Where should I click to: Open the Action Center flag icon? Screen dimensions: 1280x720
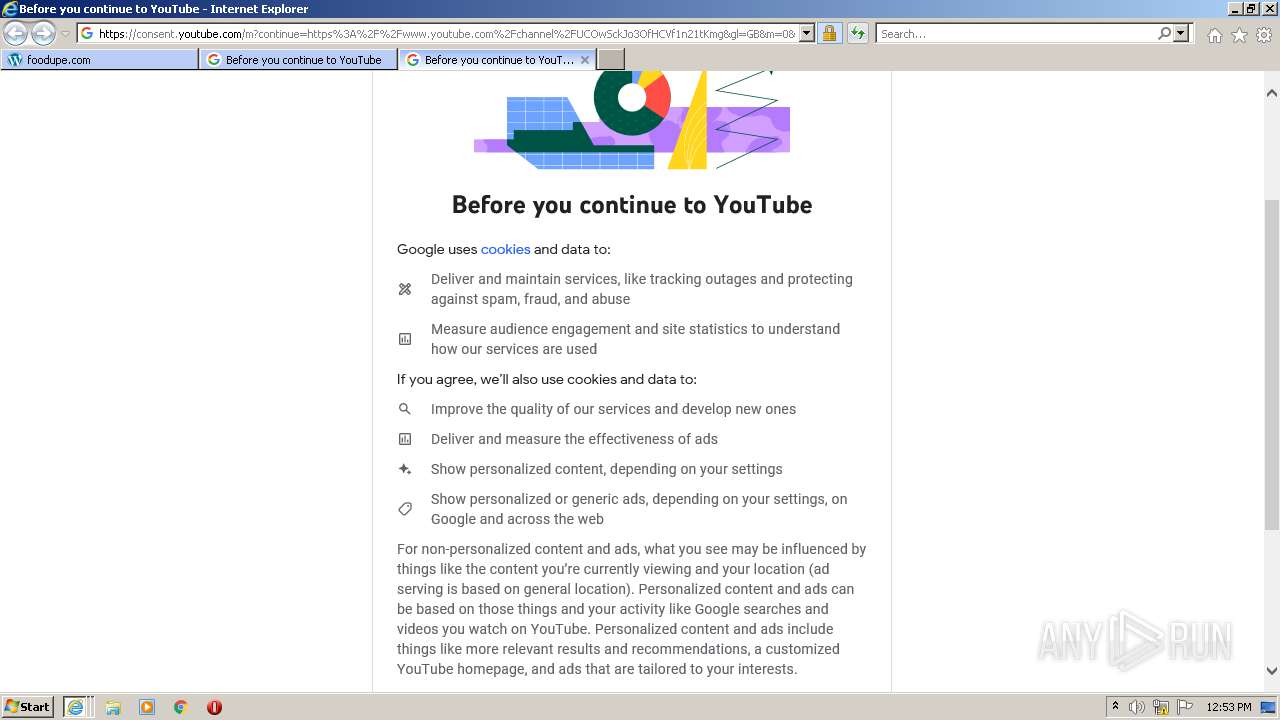[1185, 707]
